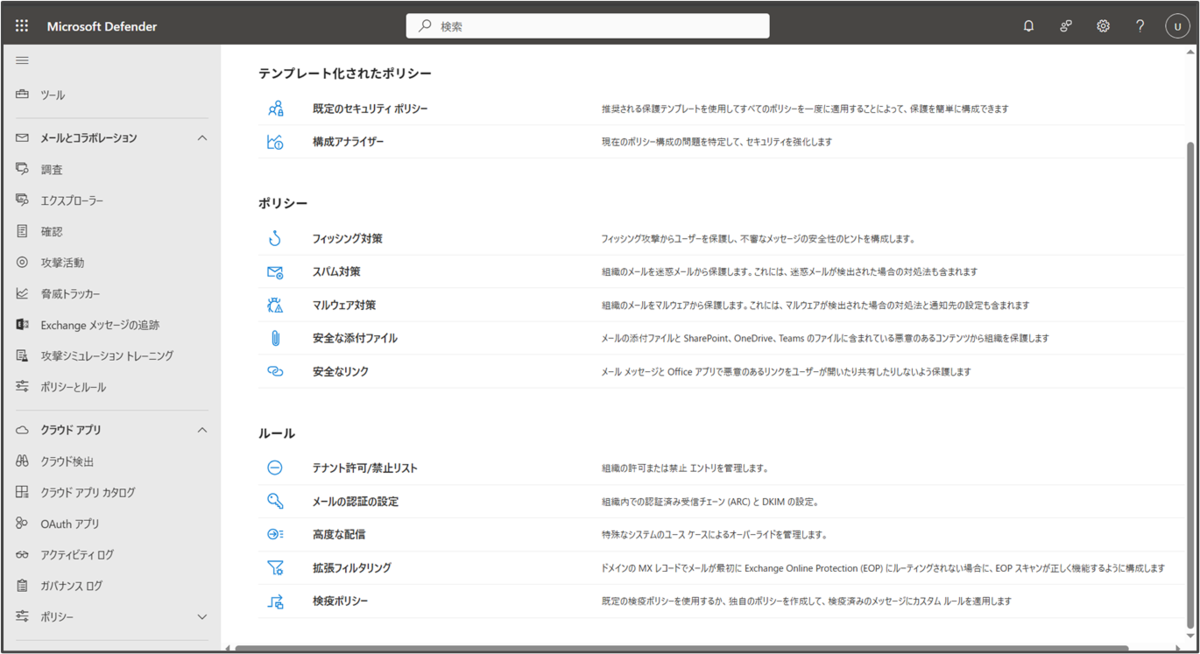
Task: Click the メールの認証の設定 key icon
Action: pos(275,501)
